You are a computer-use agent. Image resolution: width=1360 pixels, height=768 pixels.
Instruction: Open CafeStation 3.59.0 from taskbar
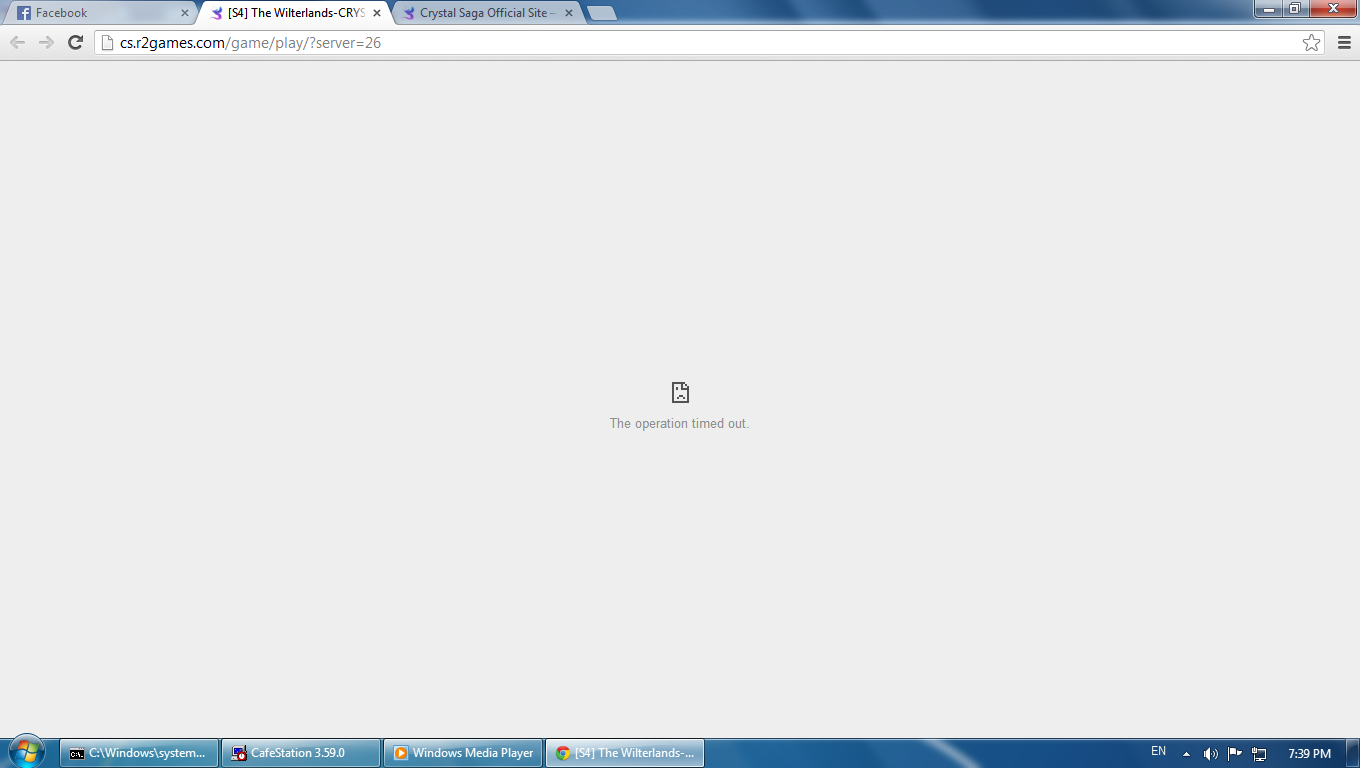301,753
